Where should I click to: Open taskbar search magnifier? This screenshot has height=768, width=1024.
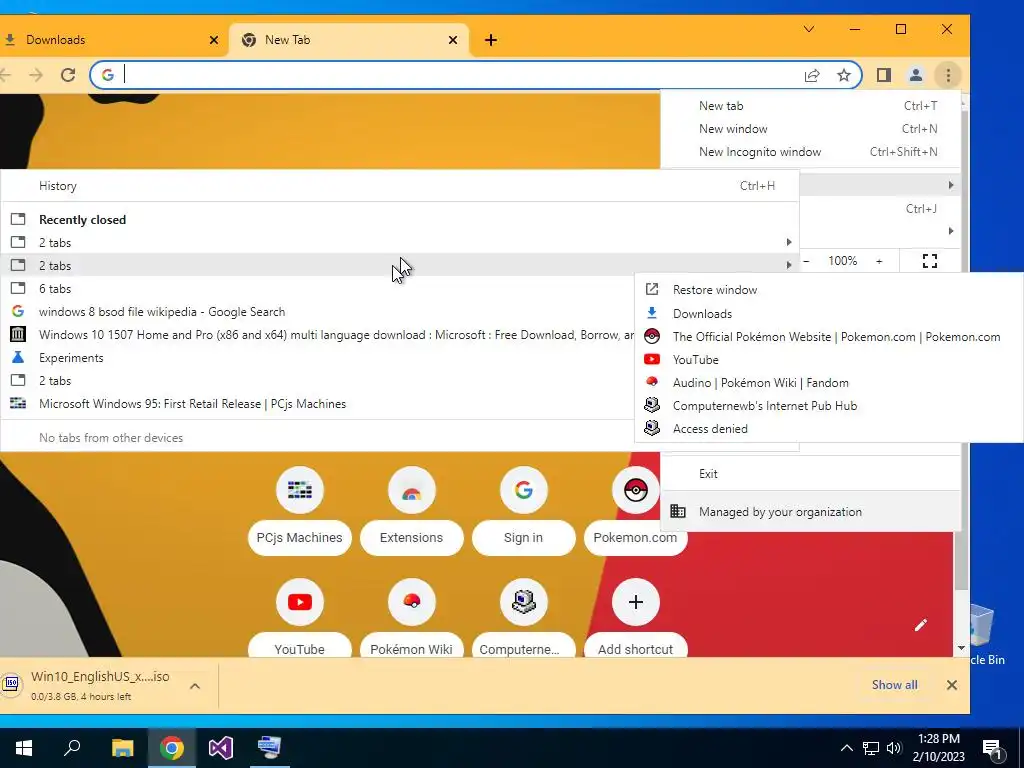tap(72, 748)
